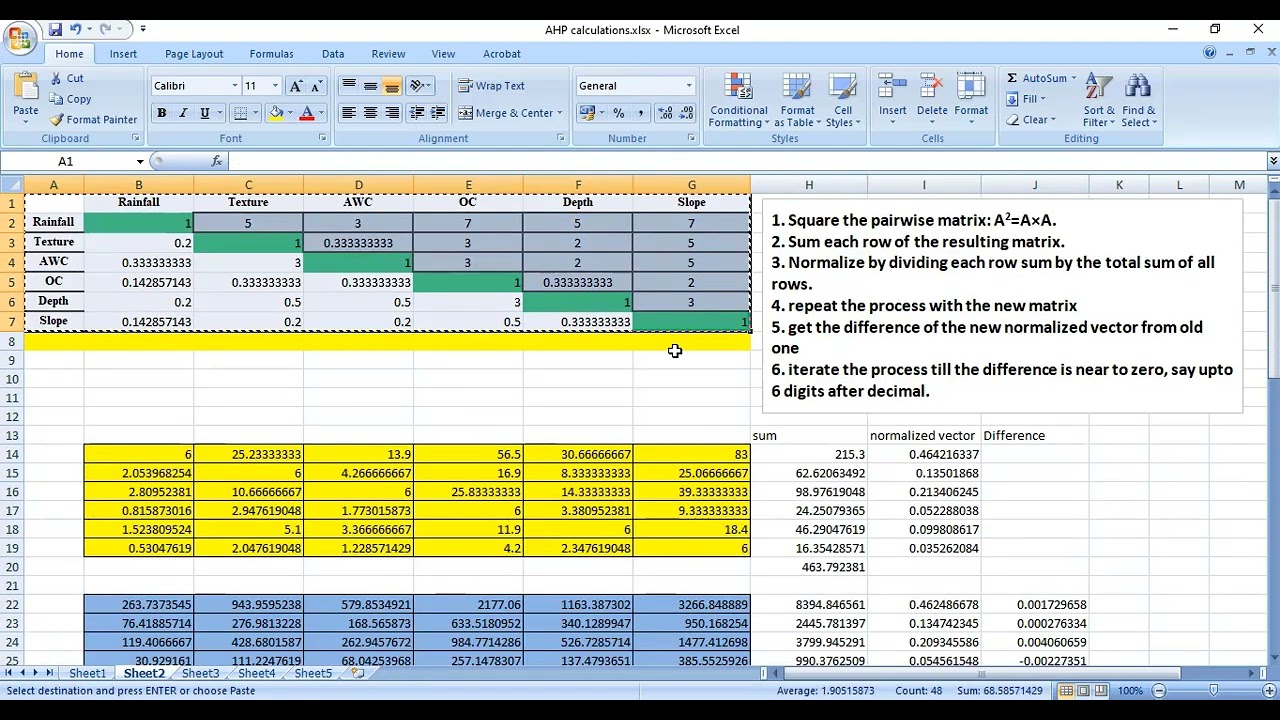Open the Page Layout tab
Screen dimensions: 1280x720
(194, 54)
